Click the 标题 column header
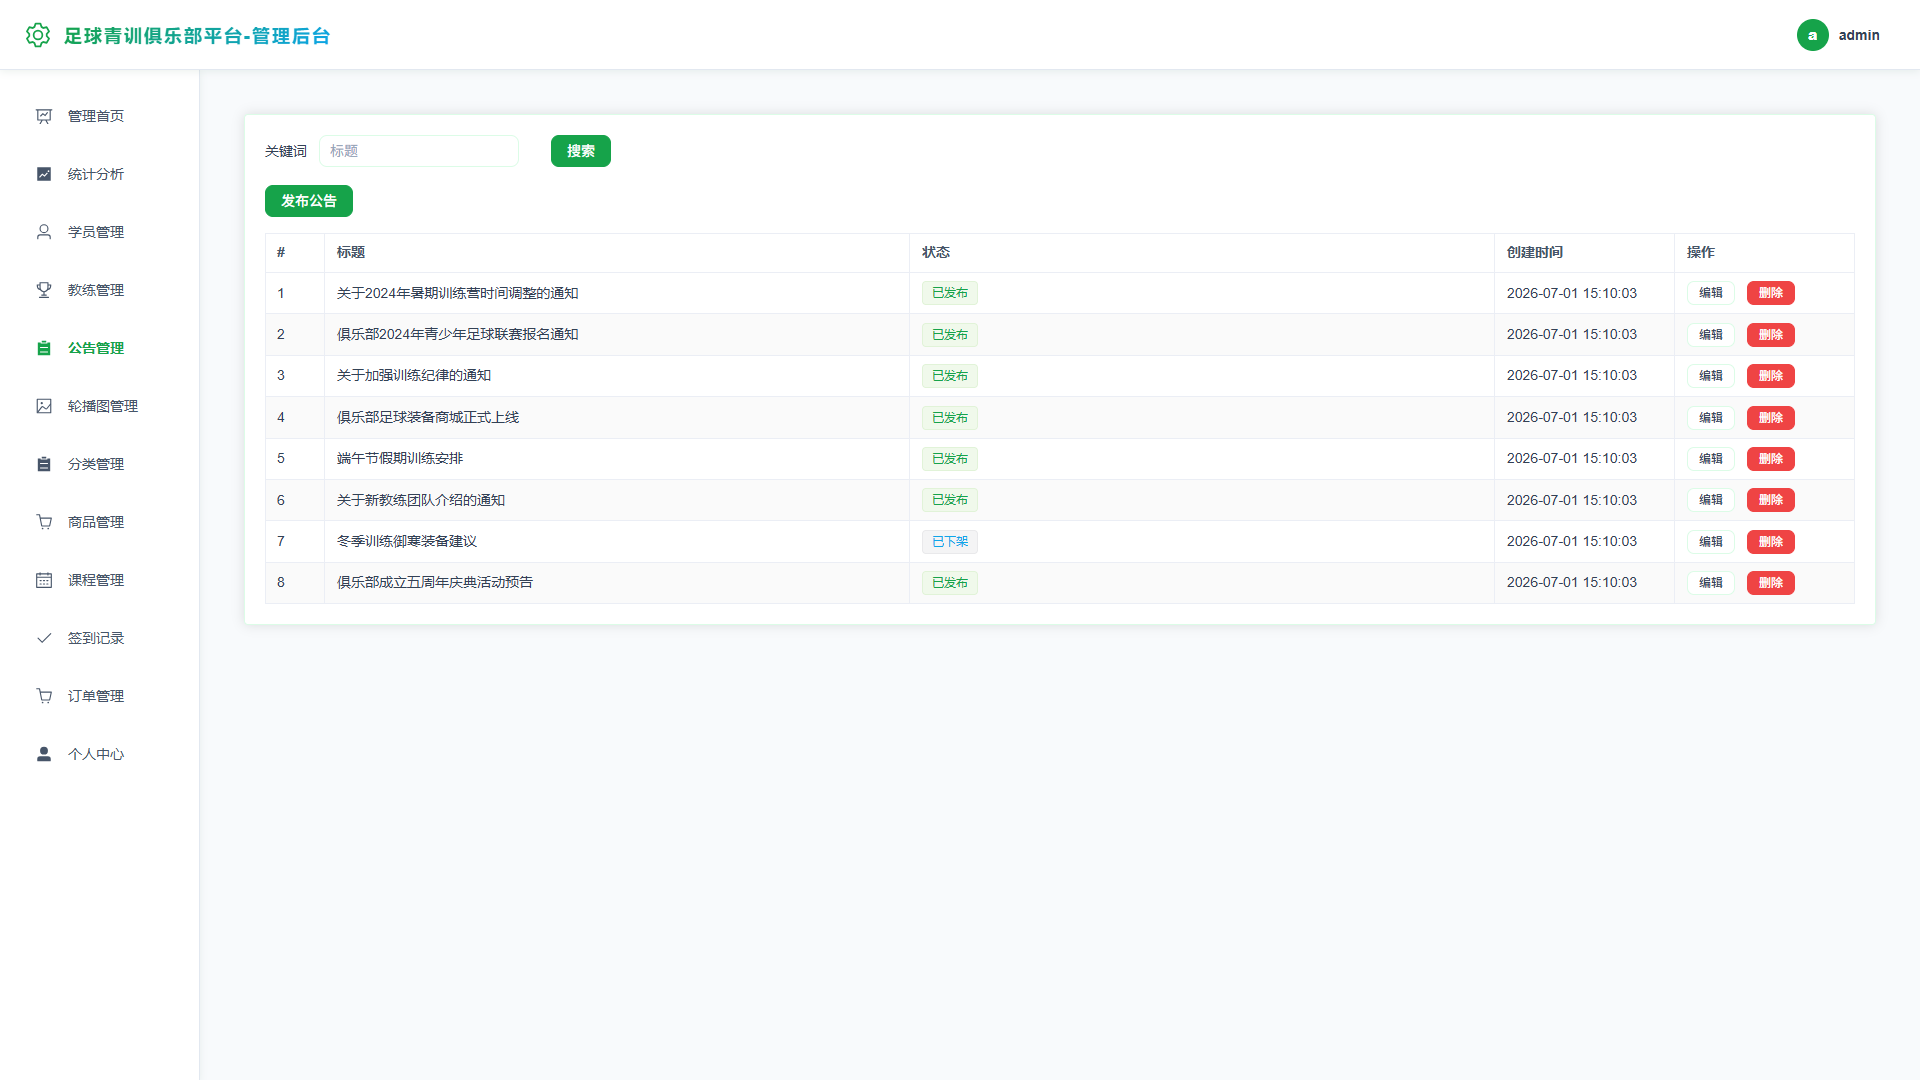 tap(351, 252)
